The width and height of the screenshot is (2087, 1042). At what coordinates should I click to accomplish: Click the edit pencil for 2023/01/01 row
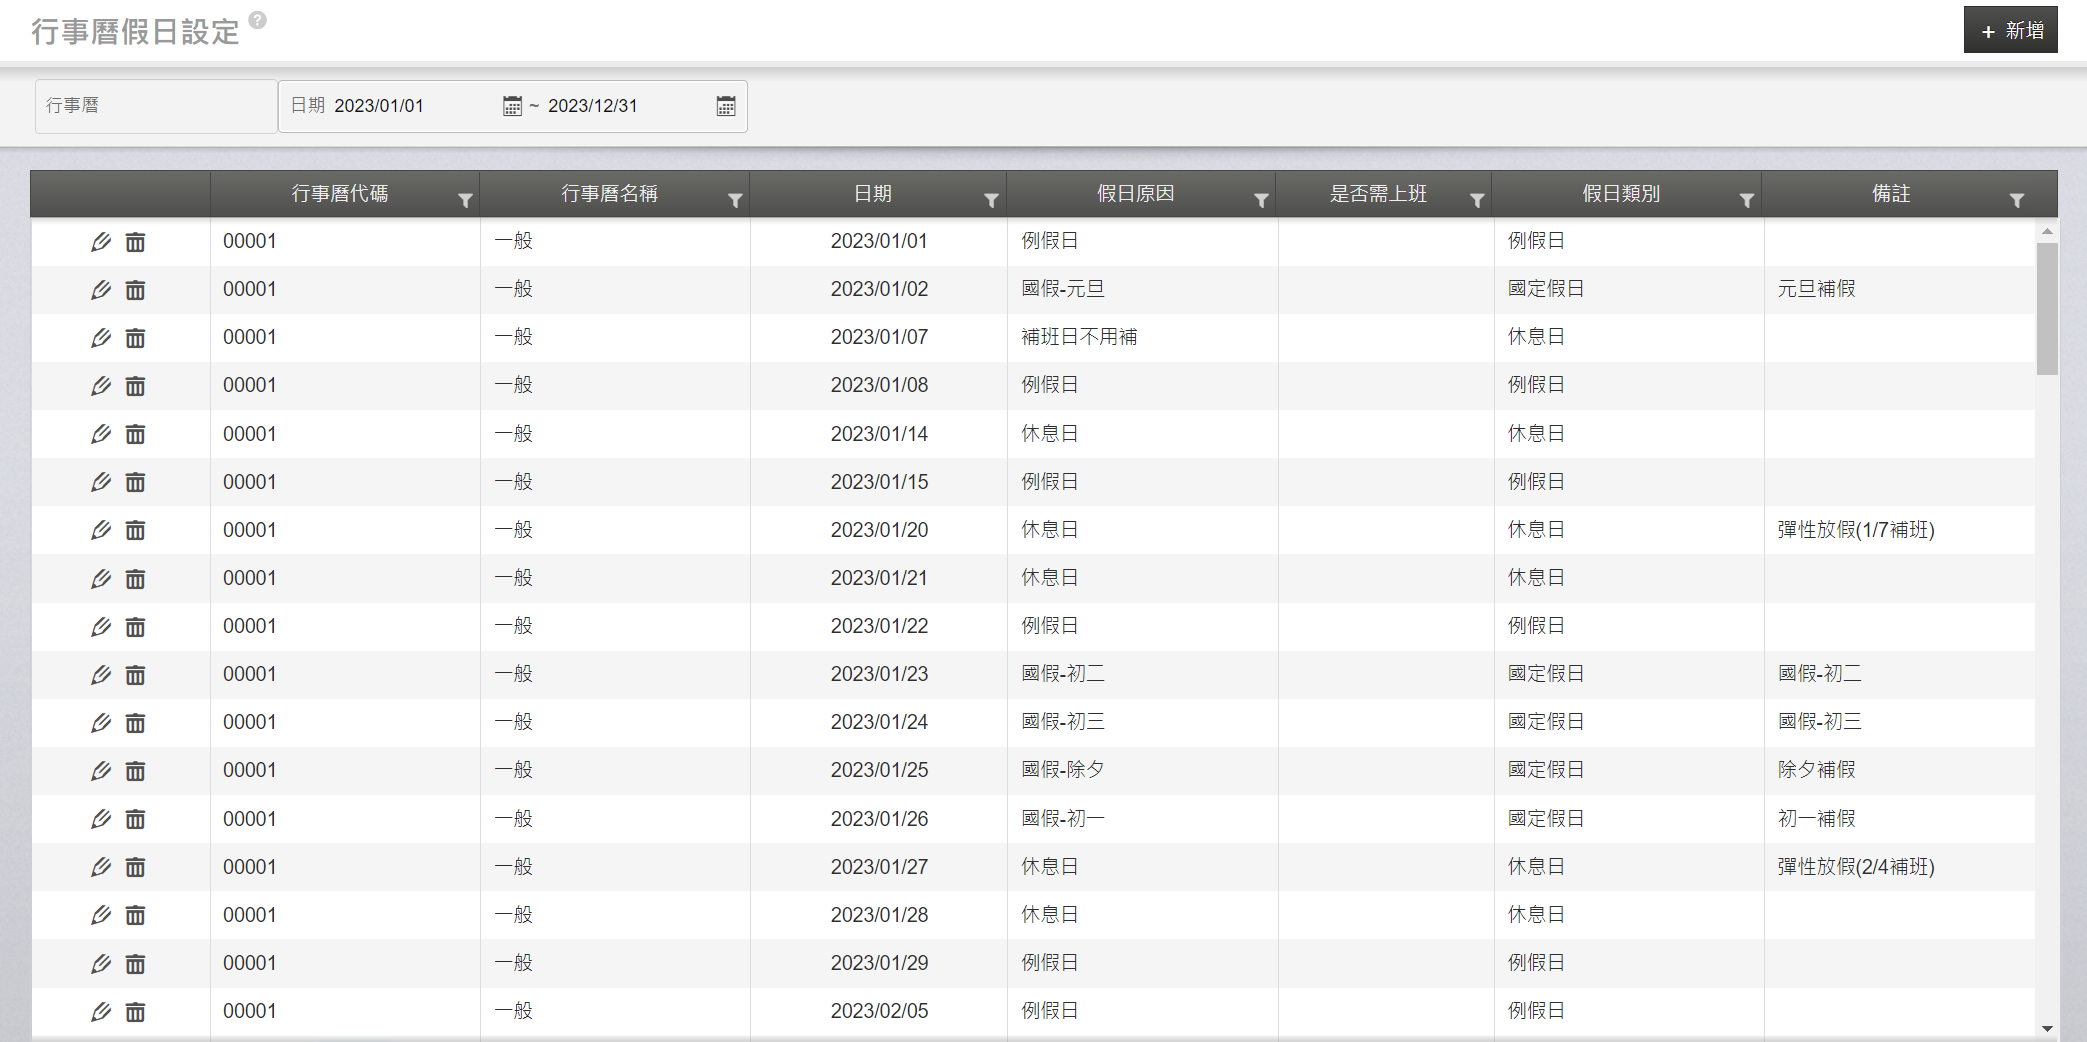(101, 242)
